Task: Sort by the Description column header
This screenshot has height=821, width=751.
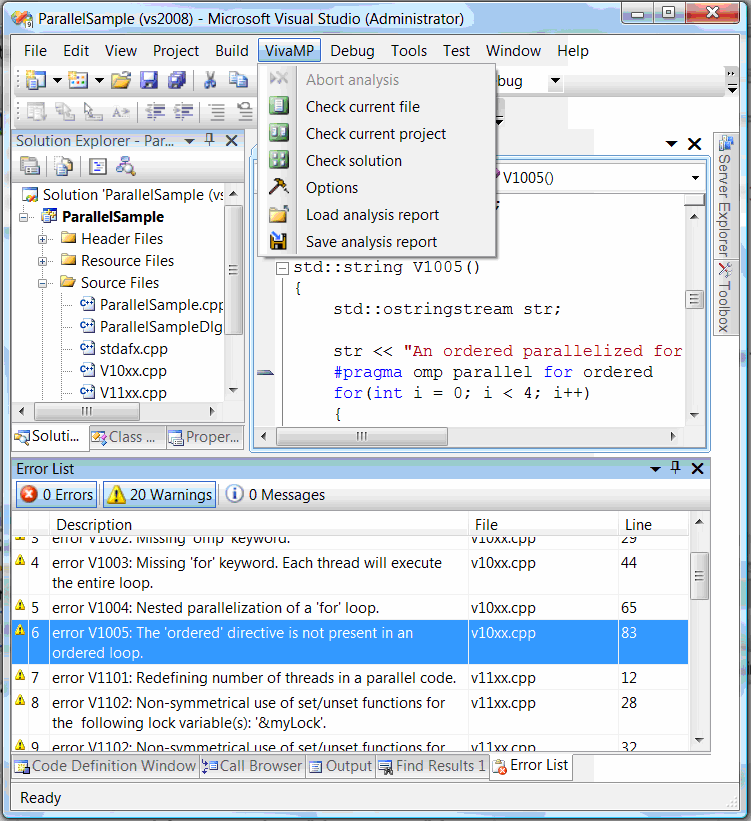Action: 259,524
